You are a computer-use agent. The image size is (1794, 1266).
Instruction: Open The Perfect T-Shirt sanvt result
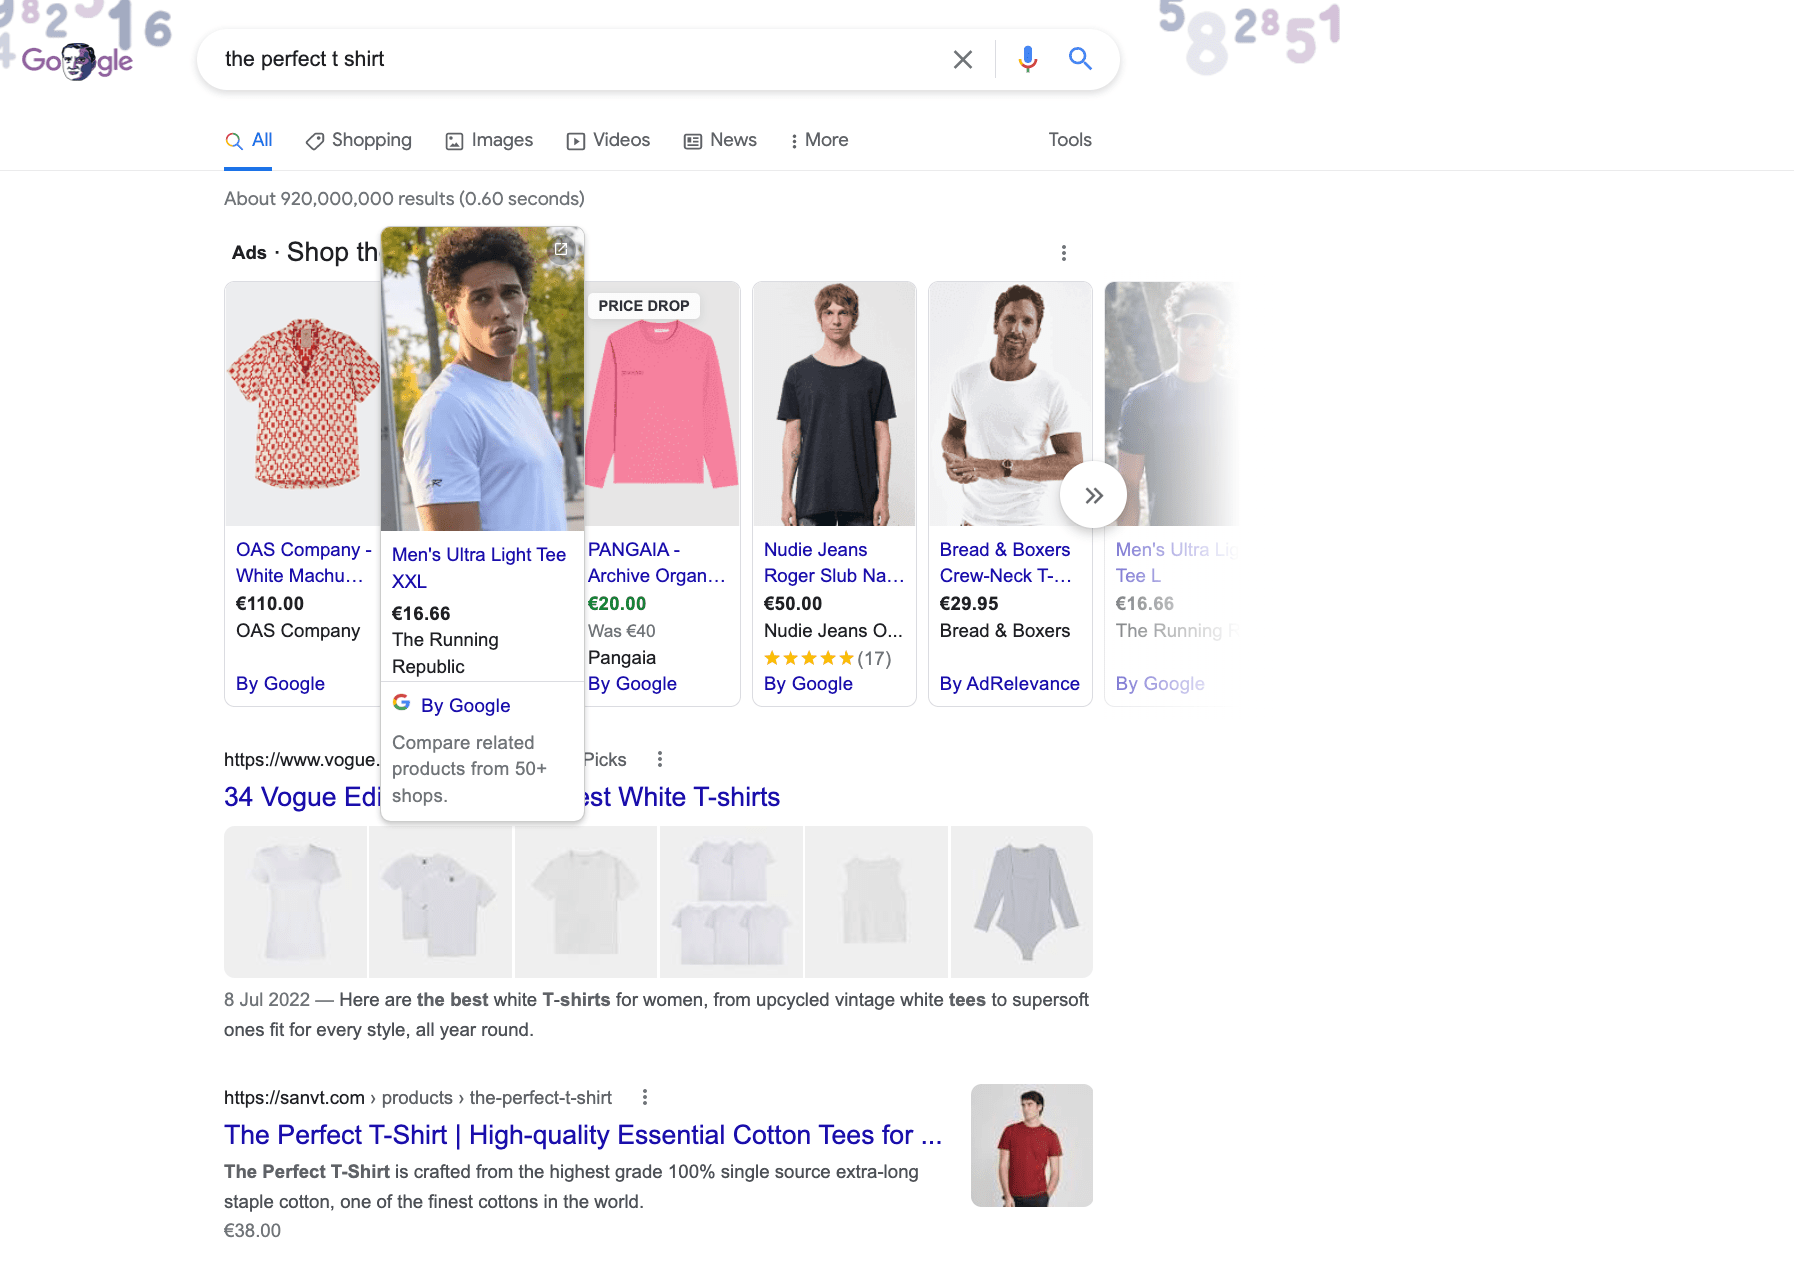[x=583, y=1135]
